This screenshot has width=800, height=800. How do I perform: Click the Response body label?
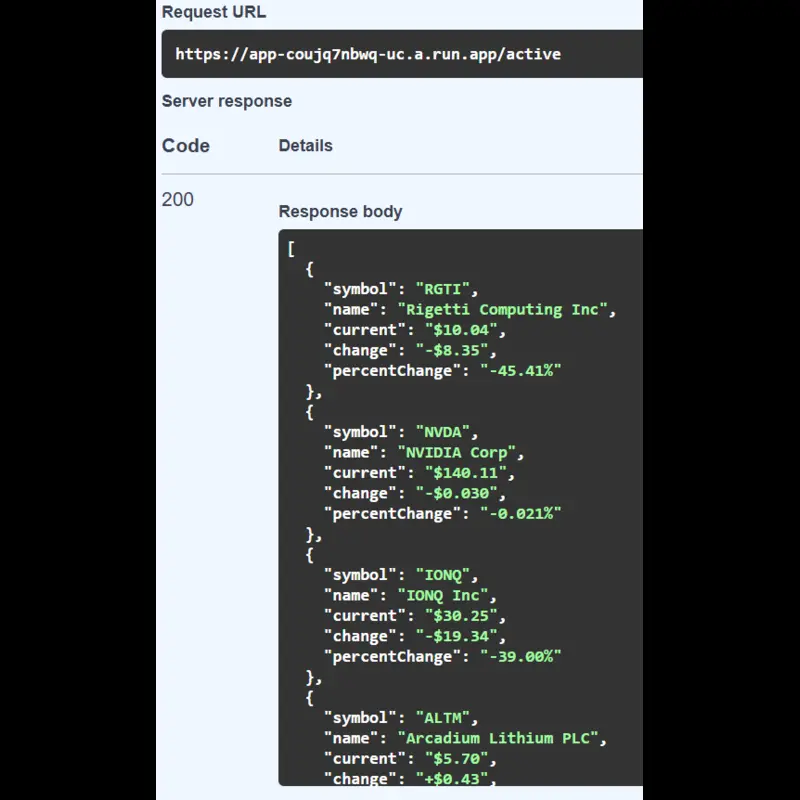pyautogui.click(x=340, y=211)
